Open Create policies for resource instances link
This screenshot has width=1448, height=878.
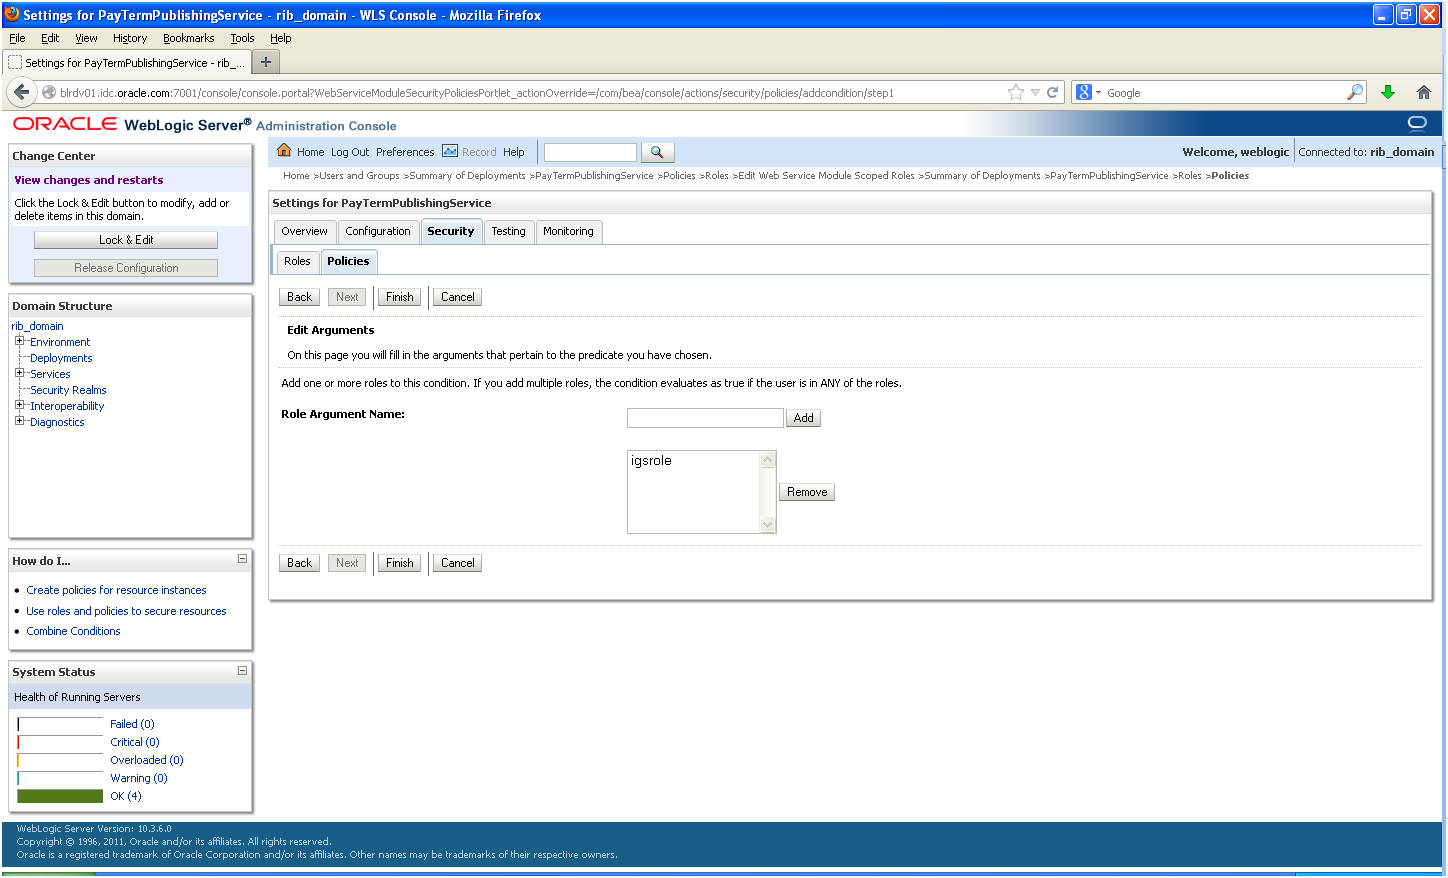point(116,590)
